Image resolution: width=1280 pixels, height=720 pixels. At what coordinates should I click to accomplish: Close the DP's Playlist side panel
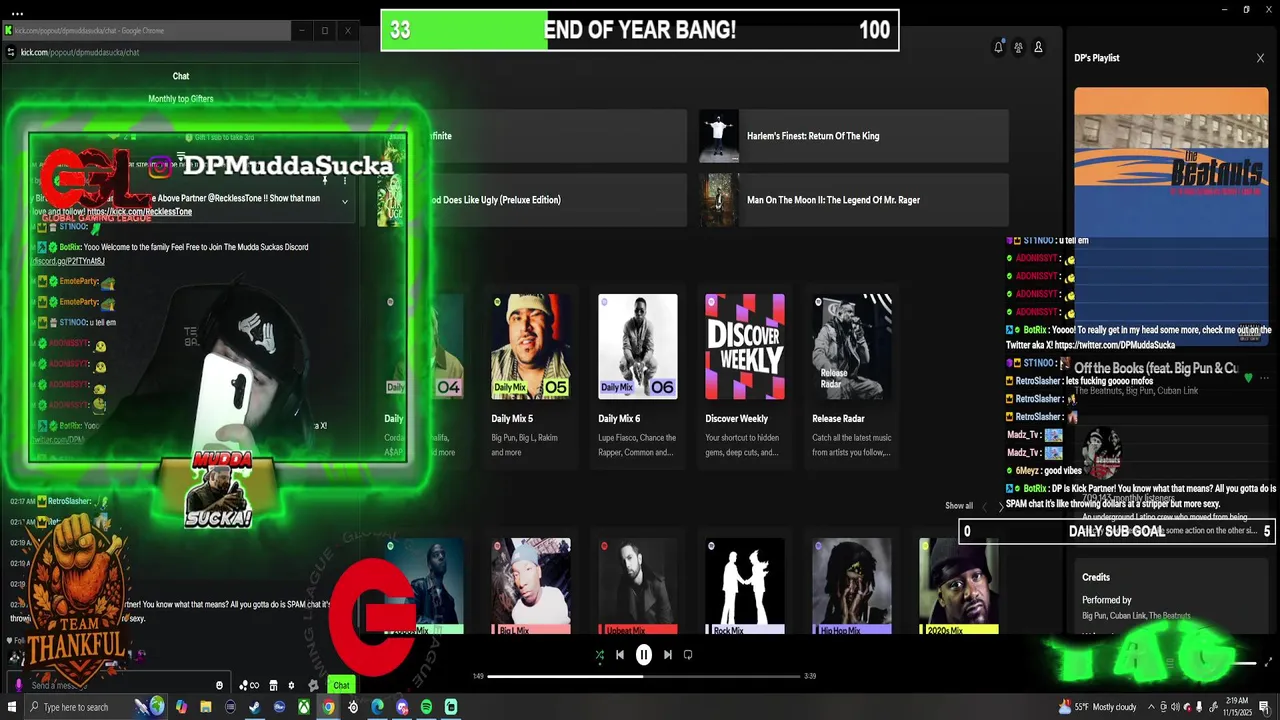click(1260, 58)
